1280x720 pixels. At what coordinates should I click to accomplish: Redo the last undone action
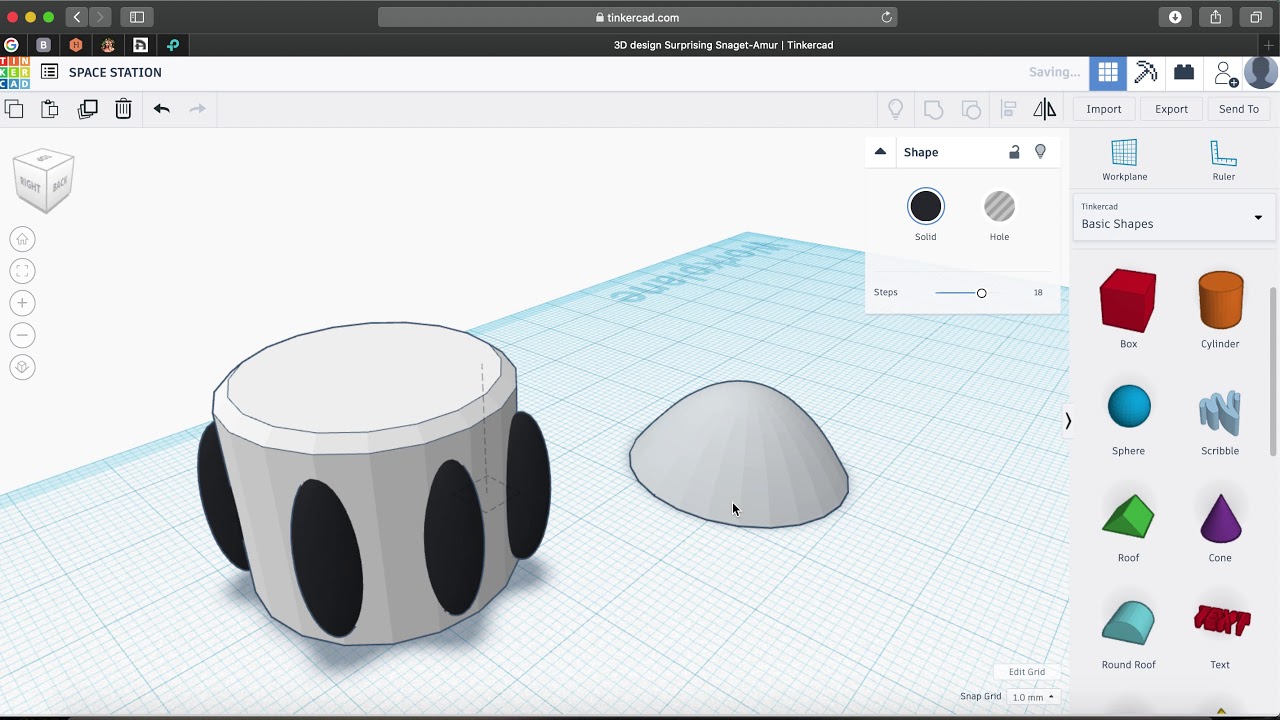[198, 109]
